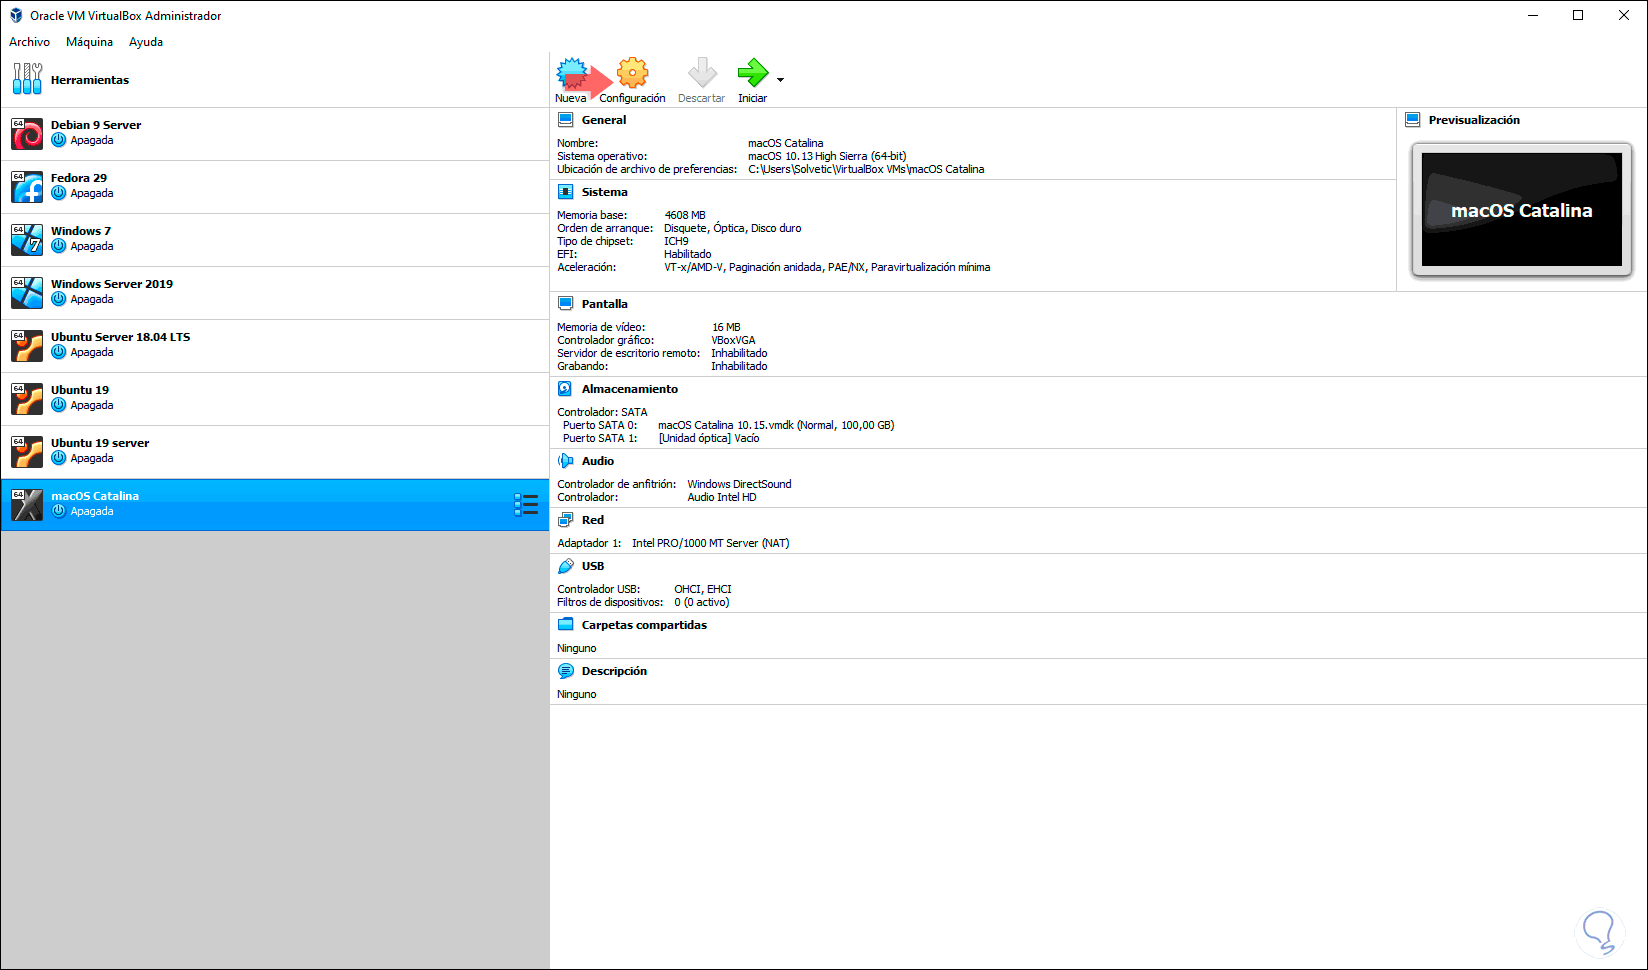Viewport: 1648px width, 970px height.
Task: Click 'Intel PRO/1000 MT Server (NAT)' adapter text
Action: tap(711, 543)
